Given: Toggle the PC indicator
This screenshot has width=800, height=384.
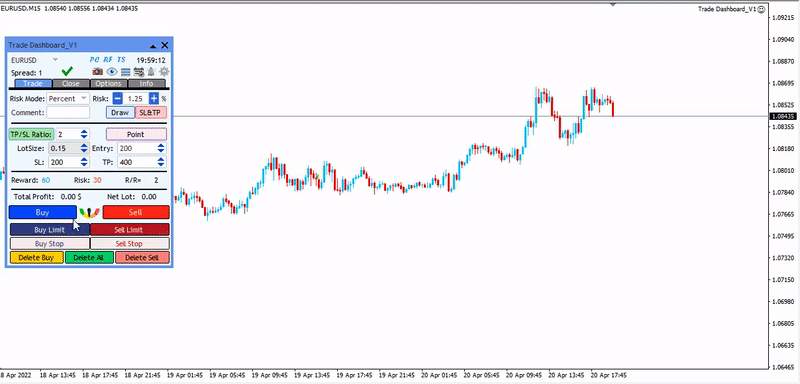Looking at the screenshot, I should [x=94, y=60].
